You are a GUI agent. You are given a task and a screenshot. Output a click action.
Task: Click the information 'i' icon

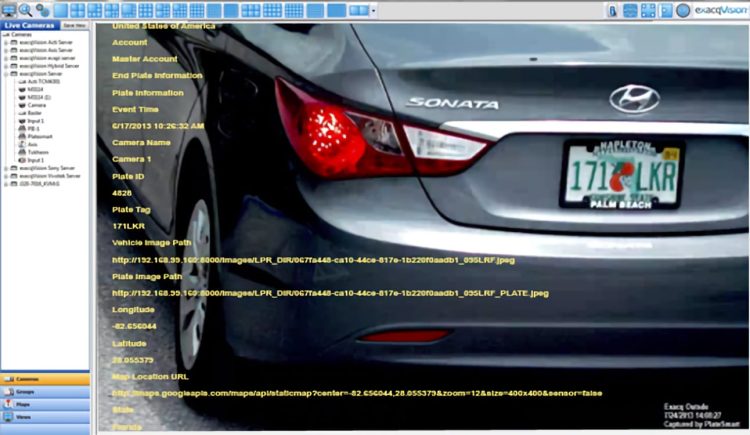point(612,11)
